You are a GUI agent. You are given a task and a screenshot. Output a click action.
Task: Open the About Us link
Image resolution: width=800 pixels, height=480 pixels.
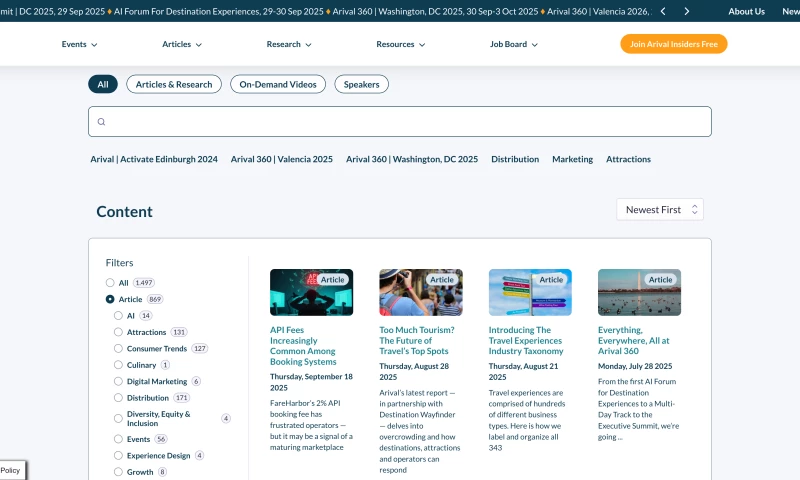click(x=746, y=11)
